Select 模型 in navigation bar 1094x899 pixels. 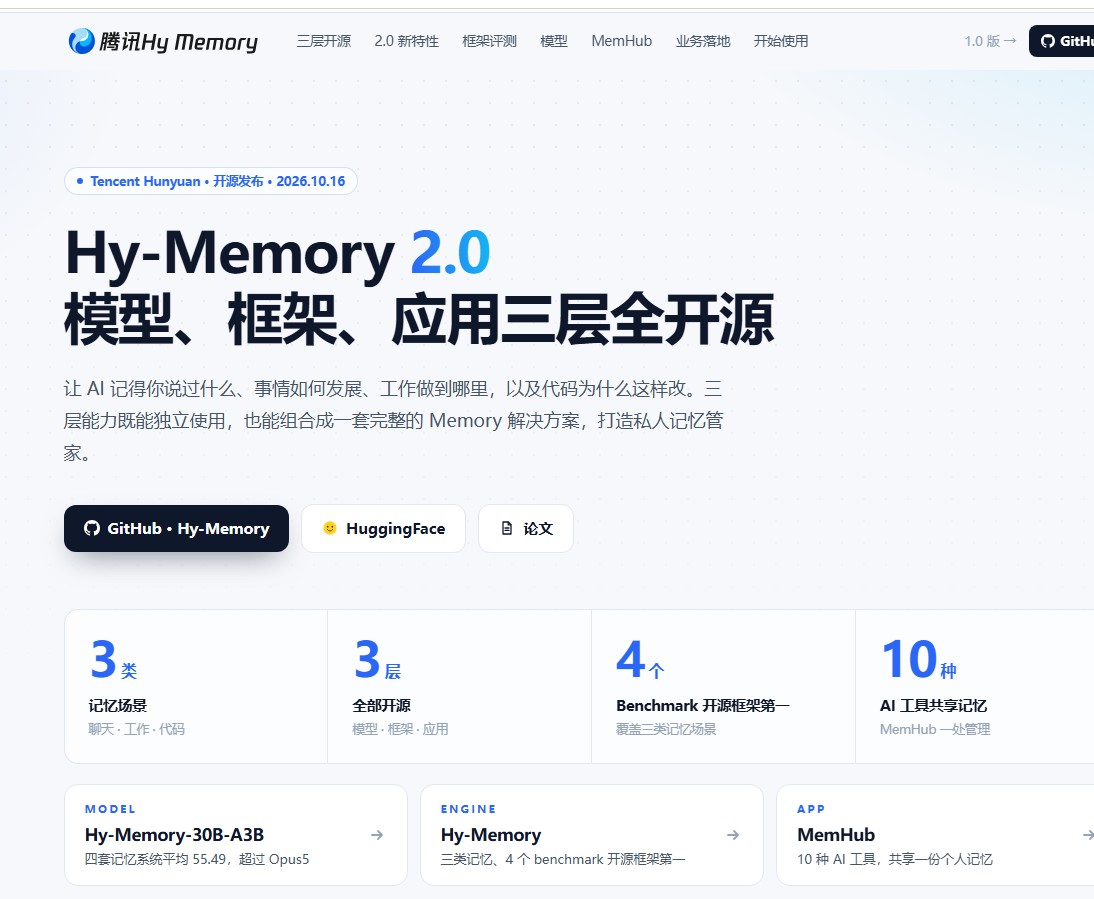[554, 41]
